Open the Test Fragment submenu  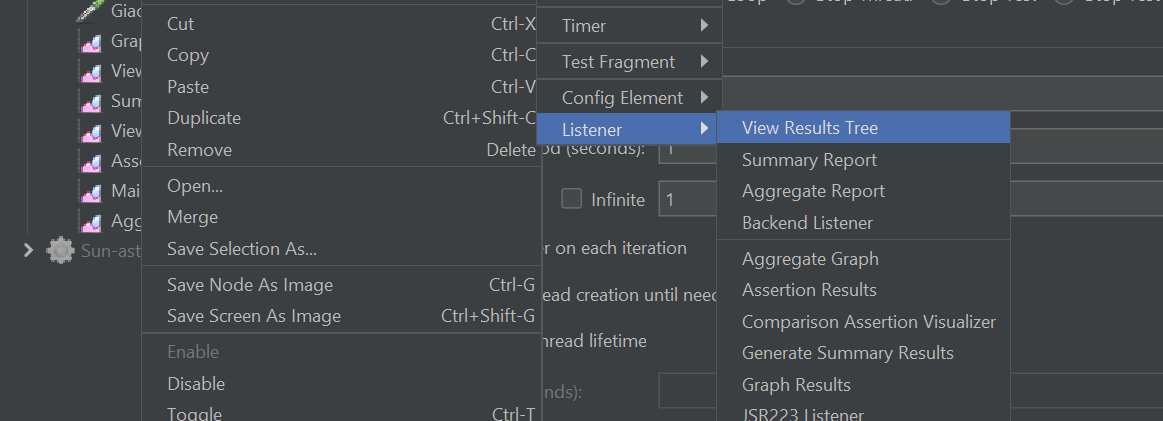coord(629,62)
